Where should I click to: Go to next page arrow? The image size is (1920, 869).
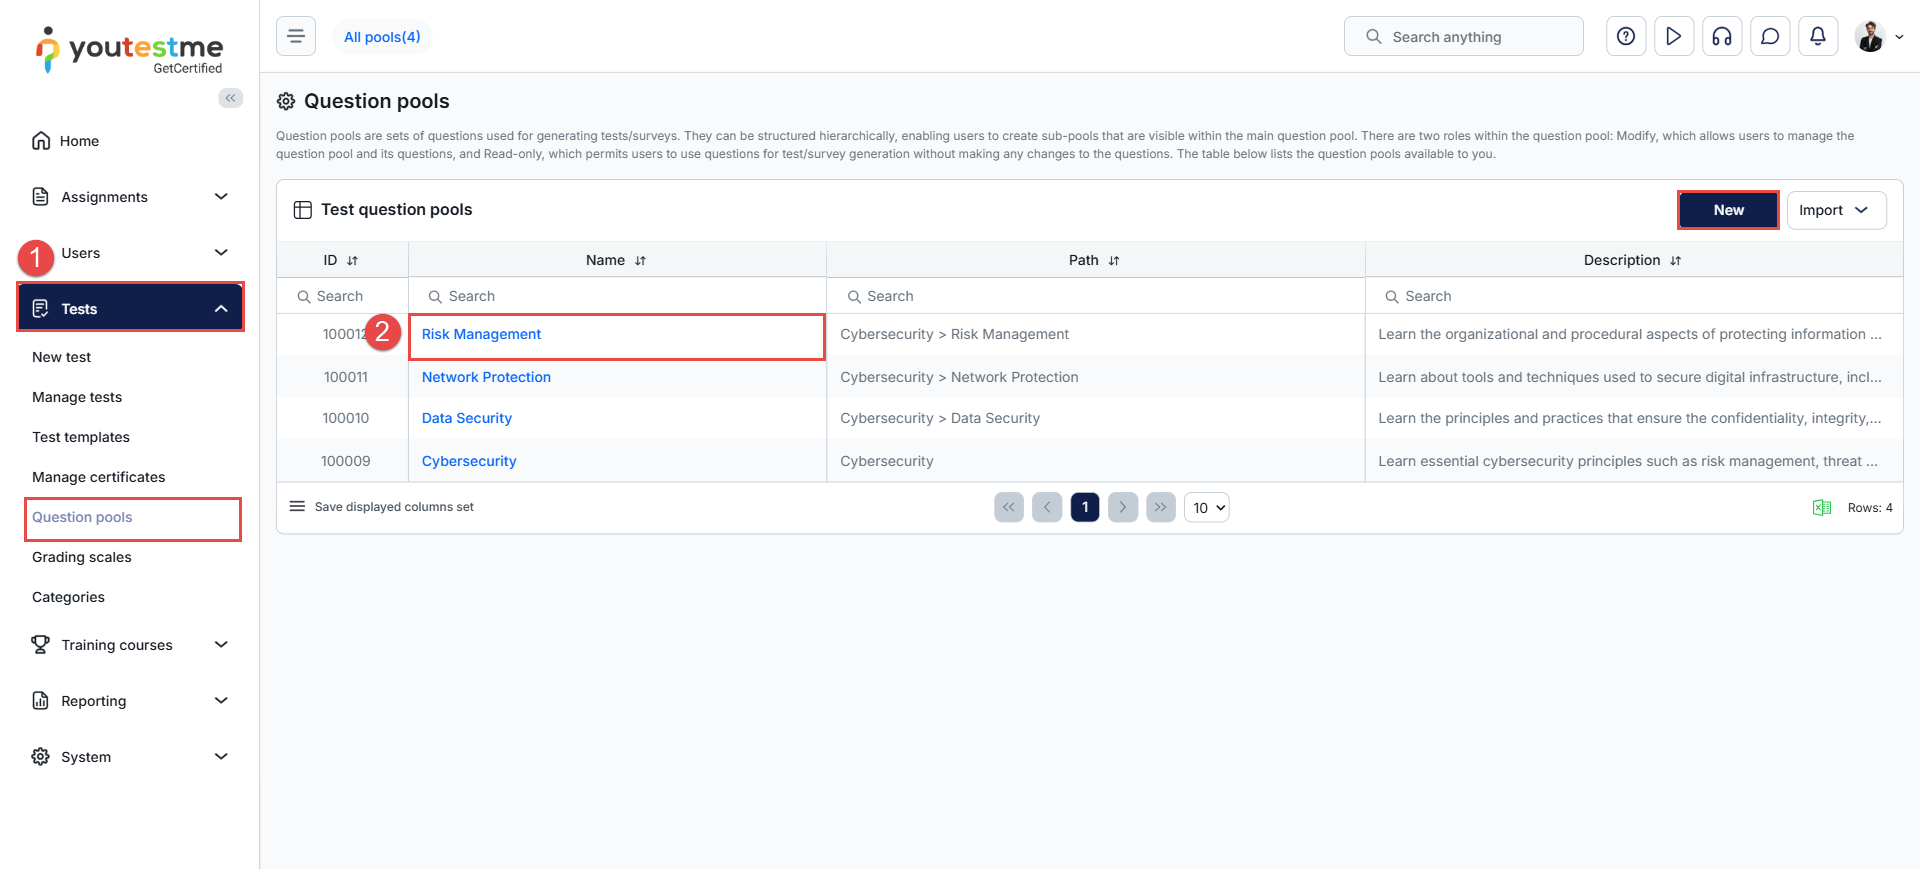1122,508
